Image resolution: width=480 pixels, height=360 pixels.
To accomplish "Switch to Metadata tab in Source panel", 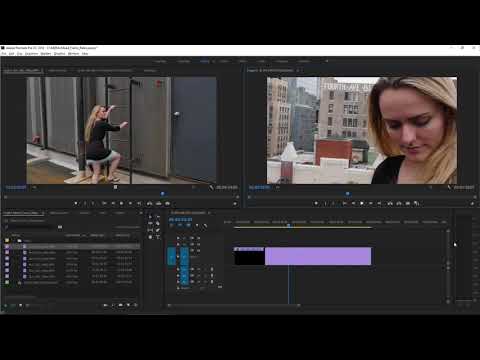I will 150,71.
